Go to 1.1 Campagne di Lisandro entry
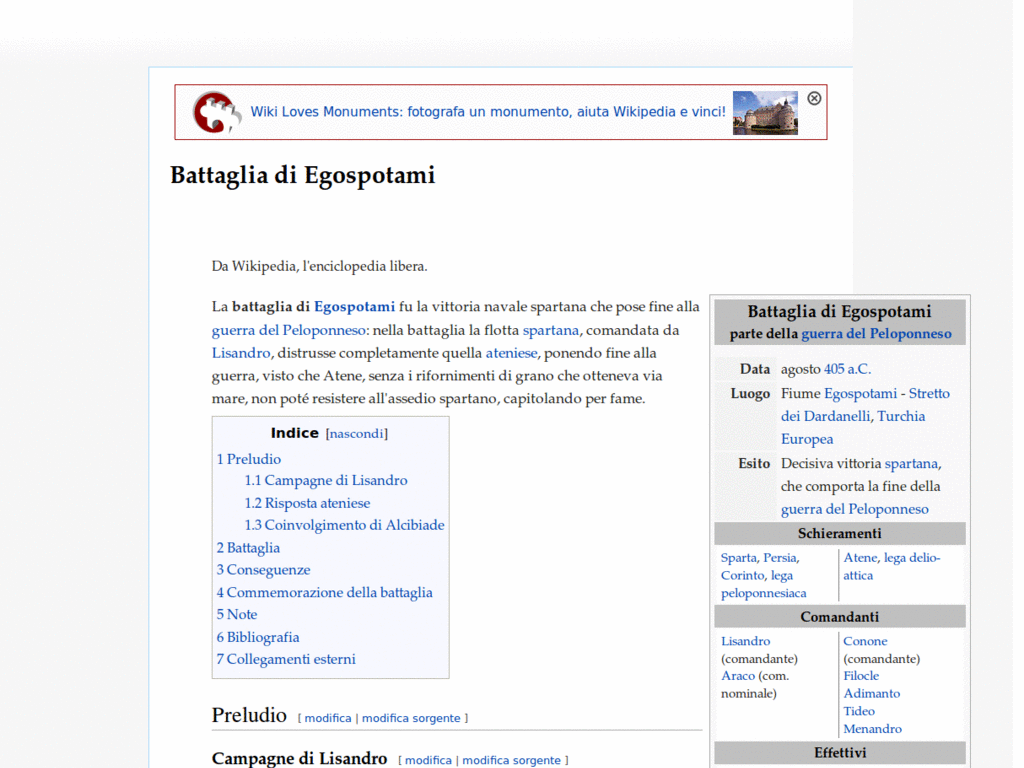The height and width of the screenshot is (768, 1024). 326,481
